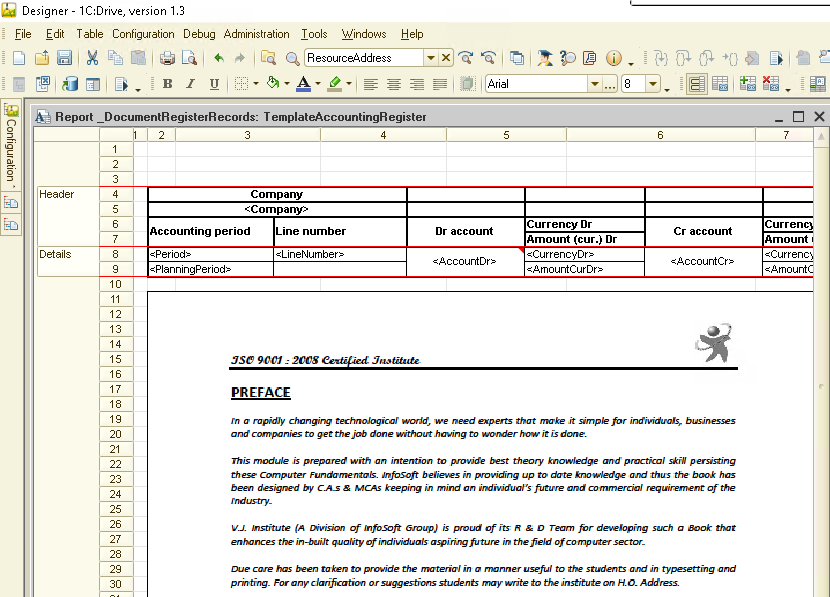Apply blue text color A swatch
The width and height of the screenshot is (830, 597).
tap(304, 84)
